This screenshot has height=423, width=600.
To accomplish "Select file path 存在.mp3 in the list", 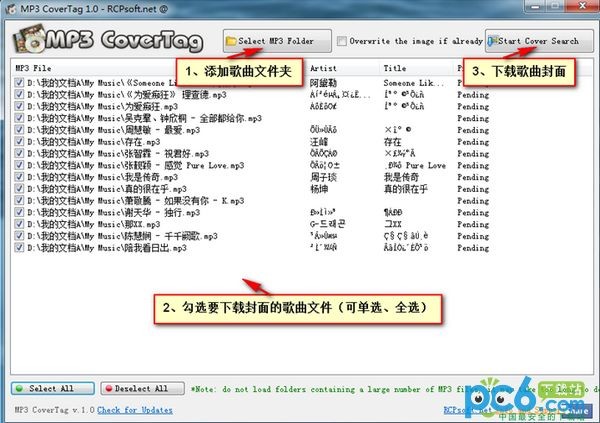I will point(94,142).
